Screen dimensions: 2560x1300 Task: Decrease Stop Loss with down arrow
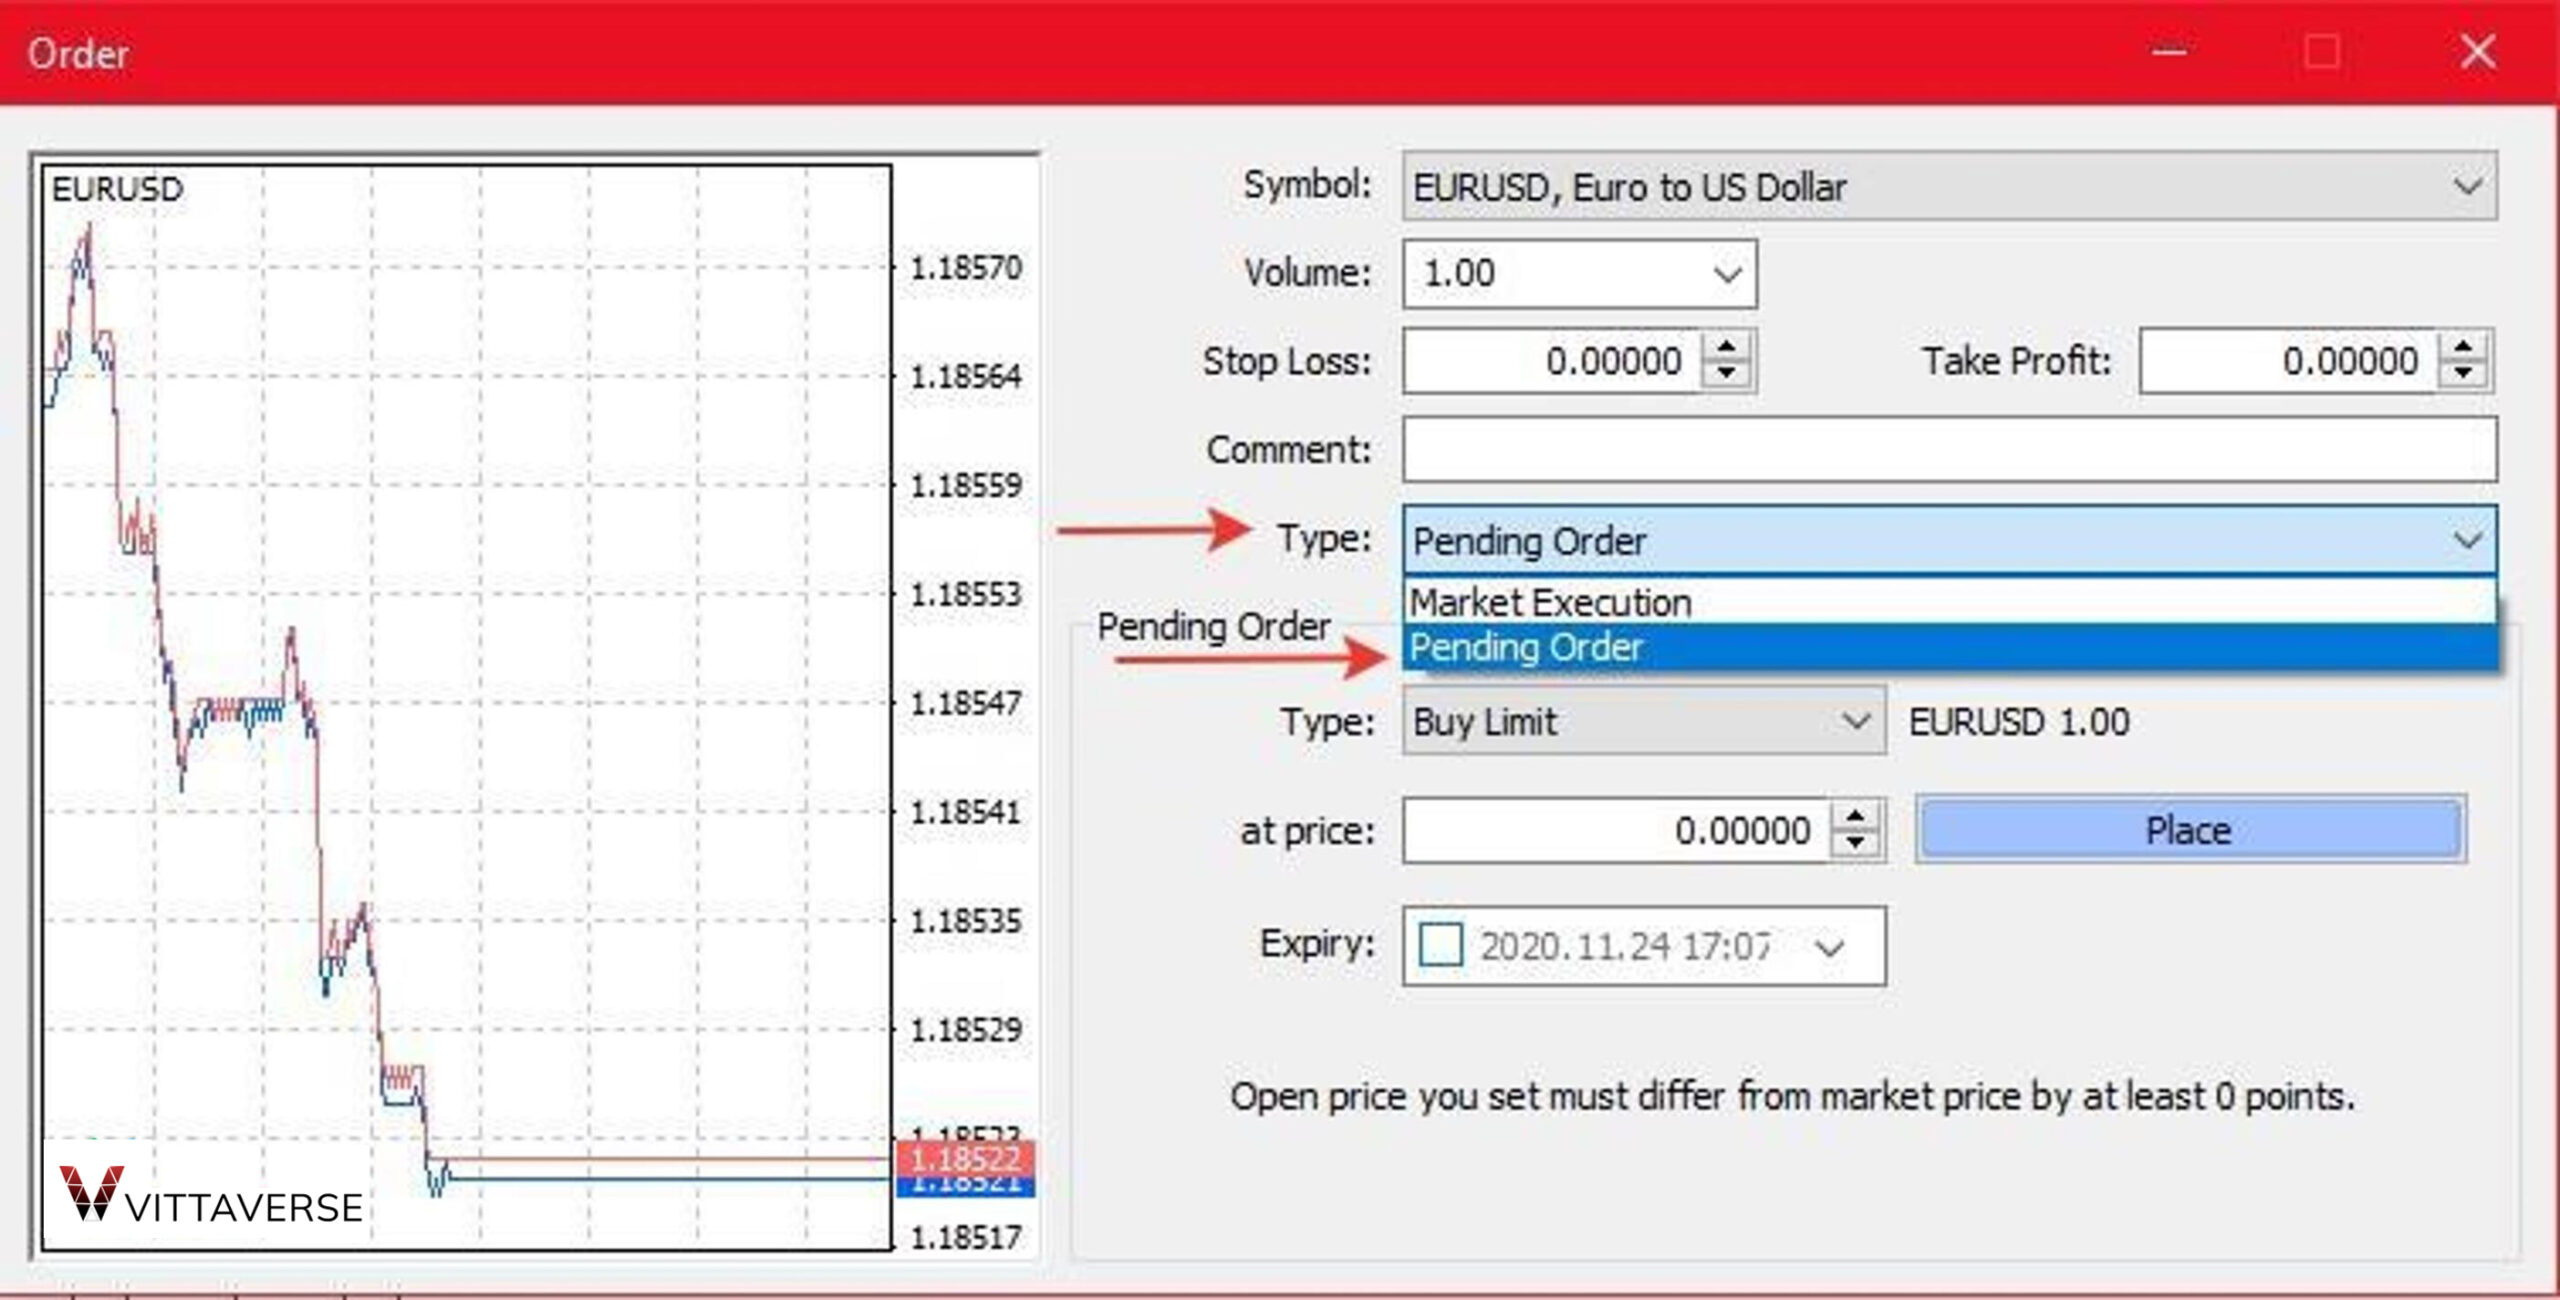tap(1726, 374)
